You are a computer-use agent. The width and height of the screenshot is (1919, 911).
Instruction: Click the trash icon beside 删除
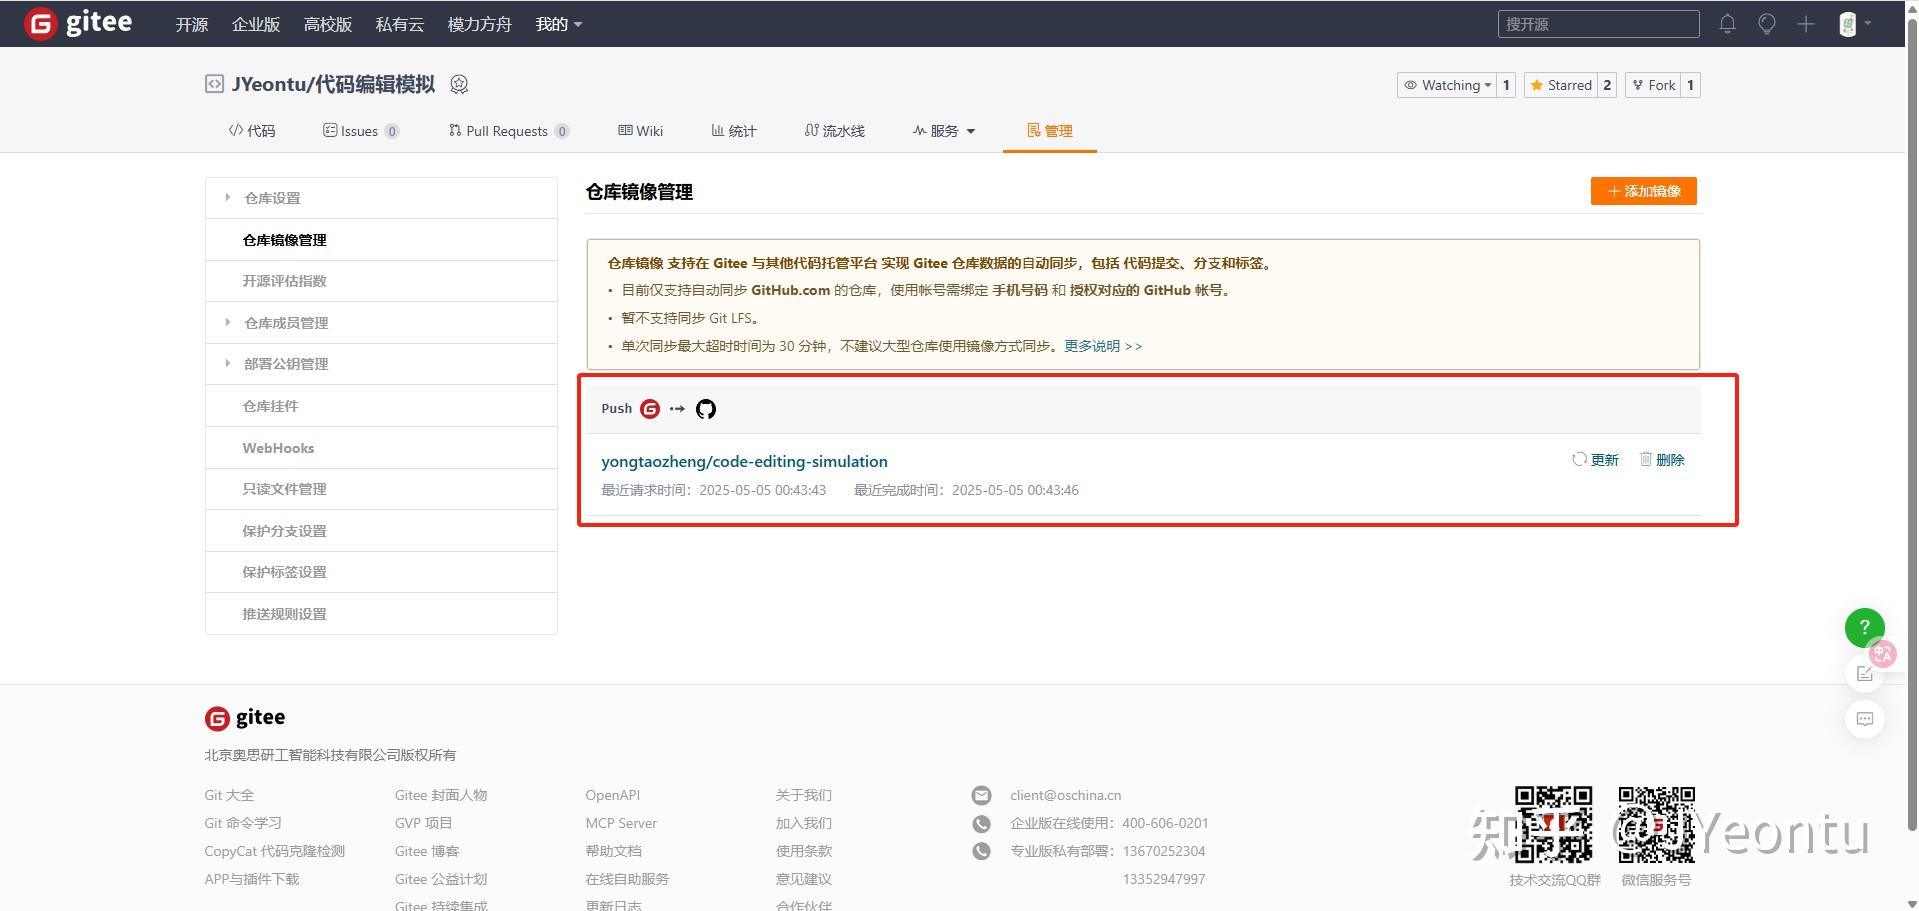[x=1646, y=459]
